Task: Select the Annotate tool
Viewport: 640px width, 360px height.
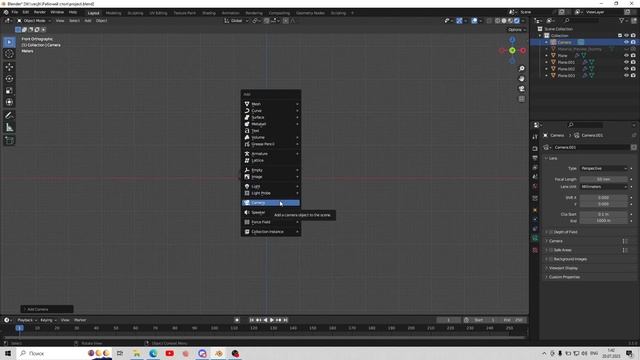Action: pyautogui.click(x=9, y=116)
